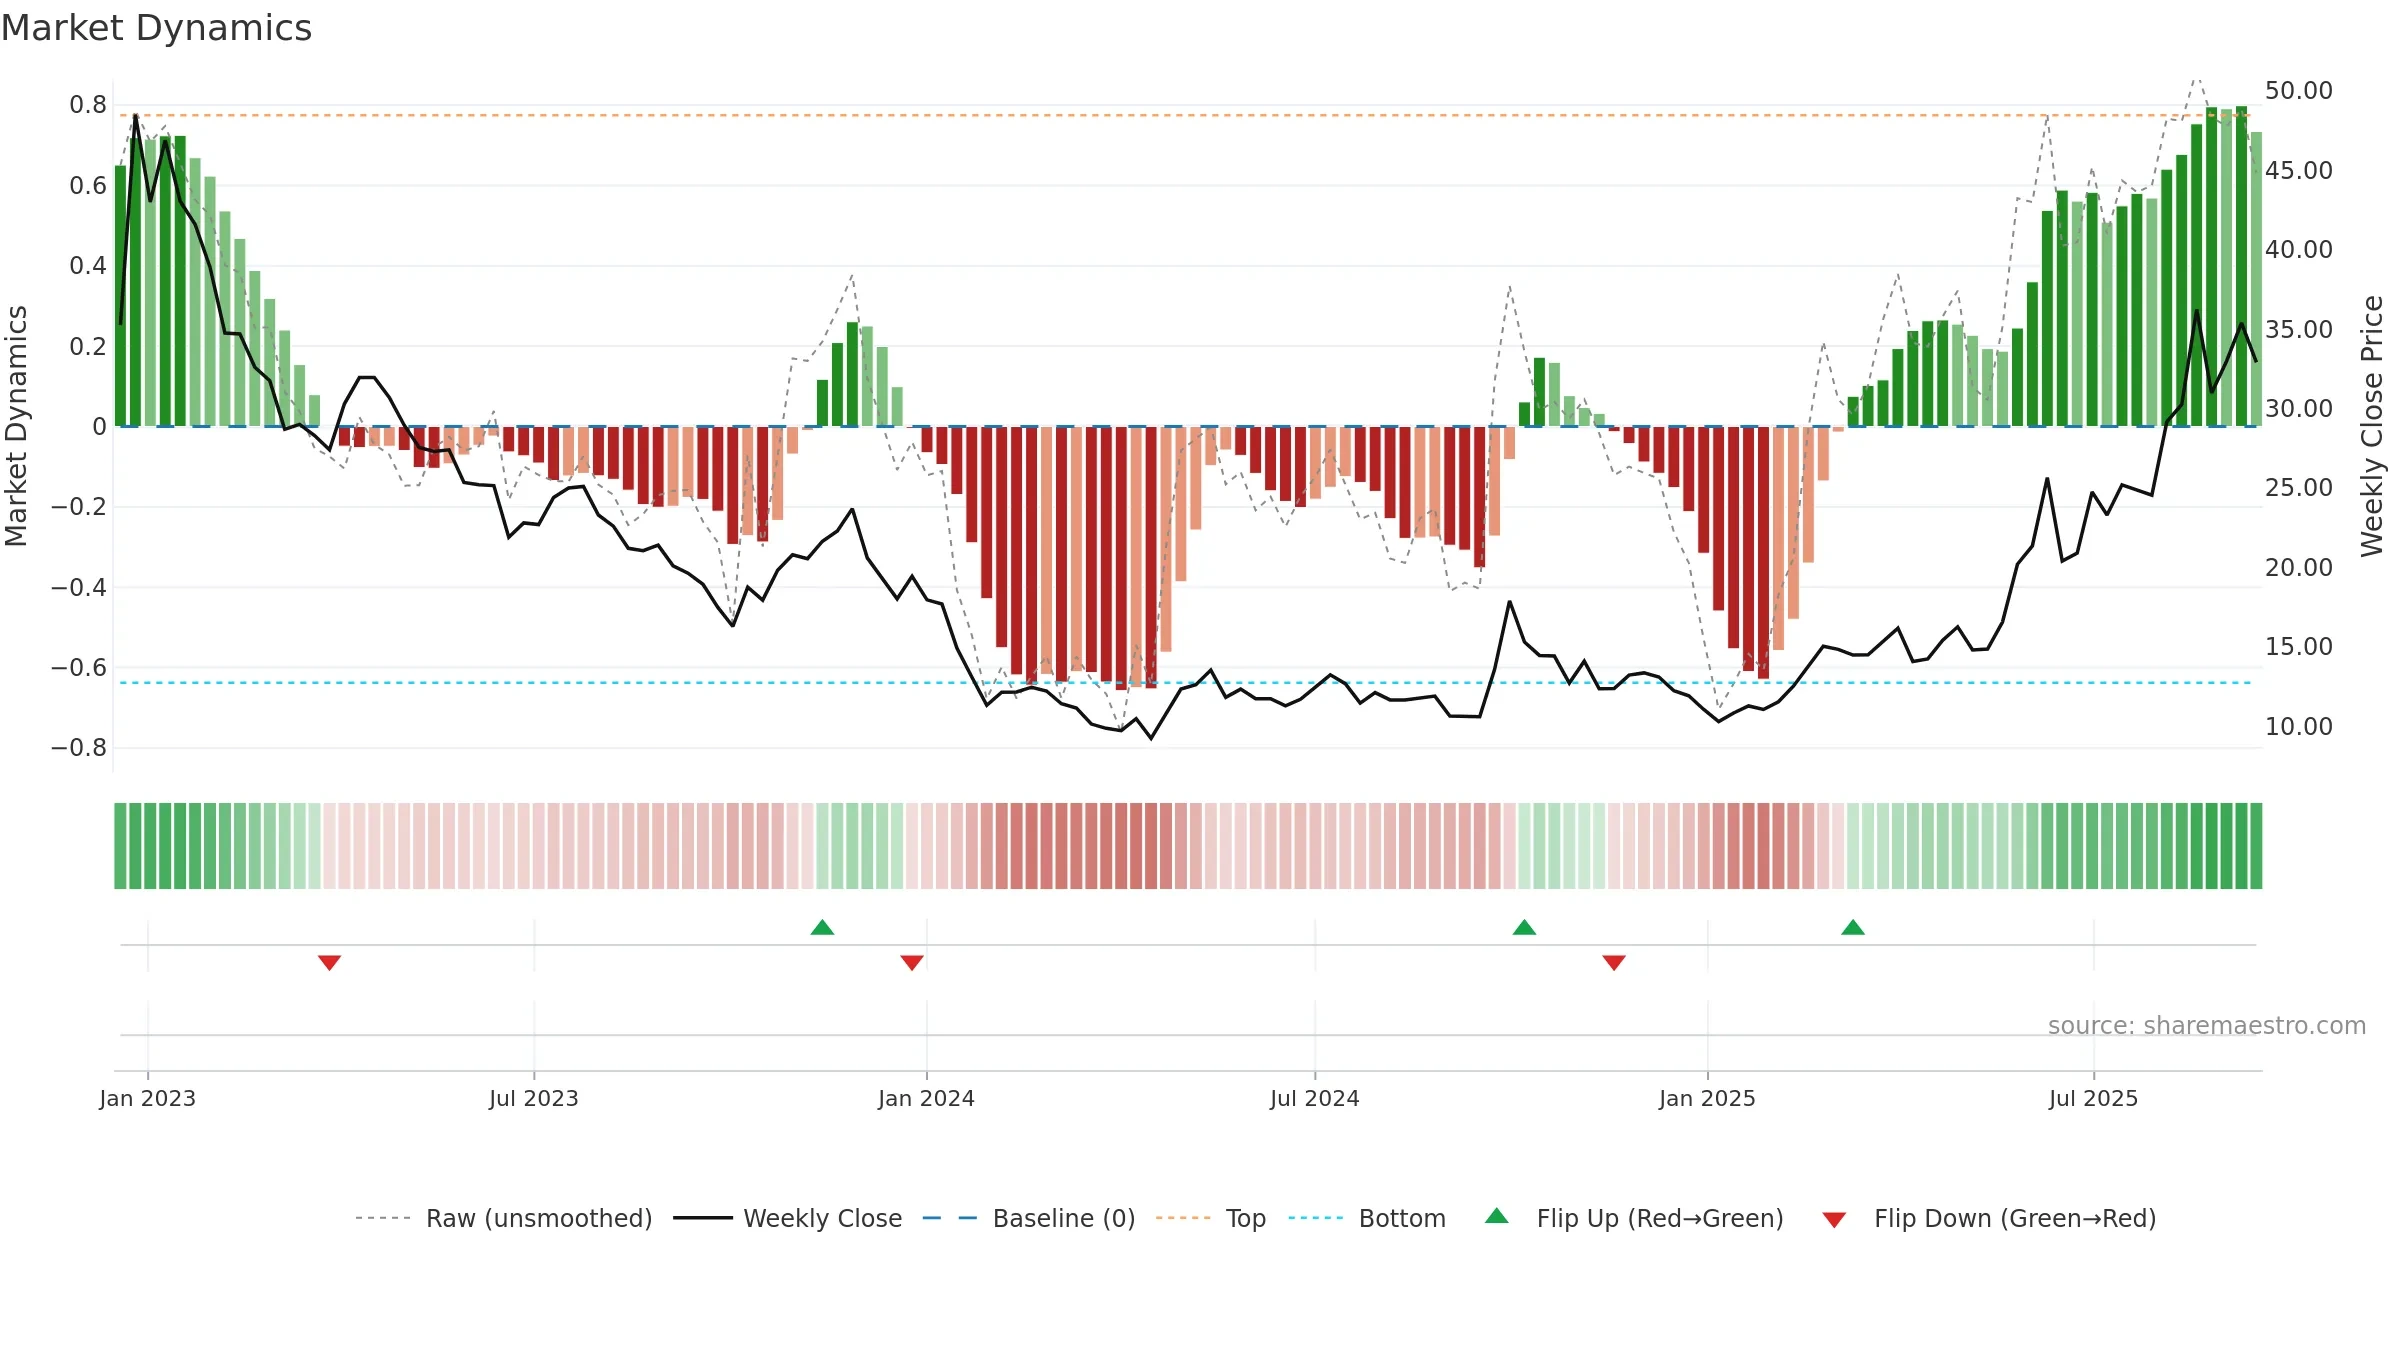The width and height of the screenshot is (2400, 1350).
Task: Click the −0.2 left-axis tick label
Action: click(x=79, y=507)
